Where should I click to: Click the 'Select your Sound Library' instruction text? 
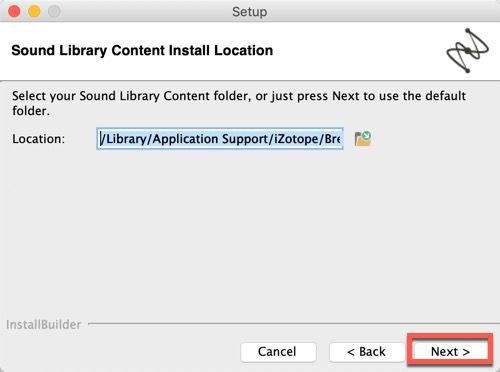click(239, 103)
